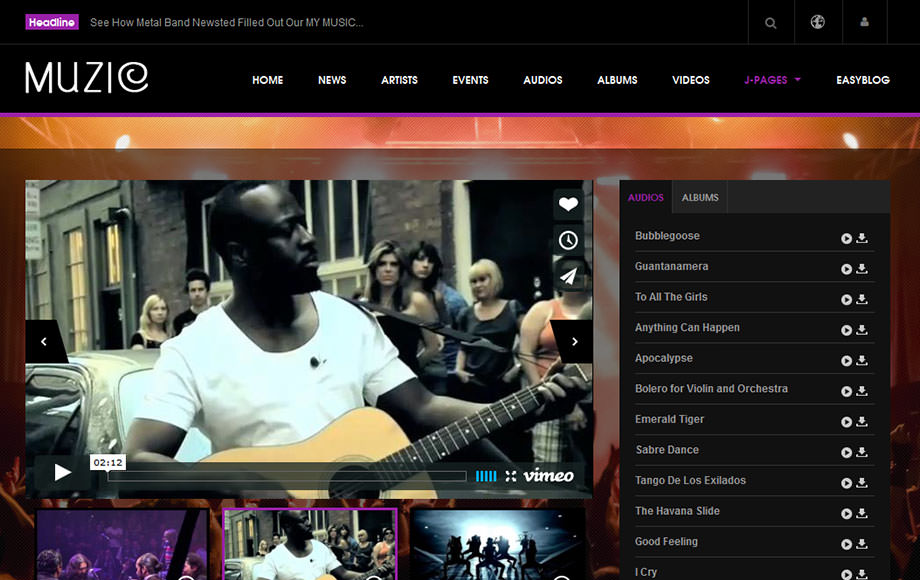
Task: Switch to the Albums tab
Action: tap(700, 198)
